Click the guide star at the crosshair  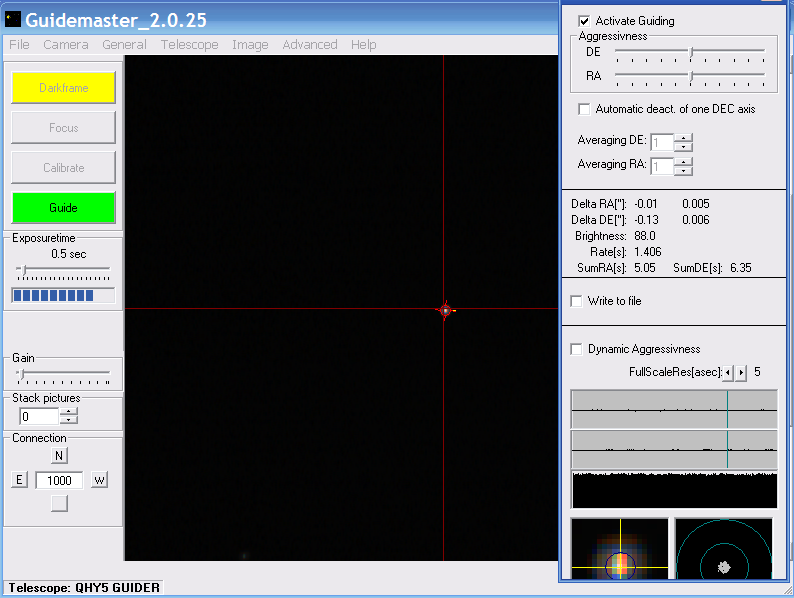tap(445, 310)
